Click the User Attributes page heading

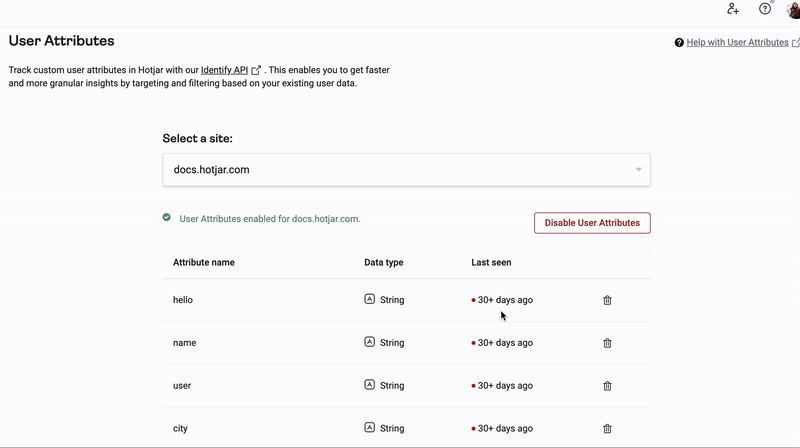point(61,41)
